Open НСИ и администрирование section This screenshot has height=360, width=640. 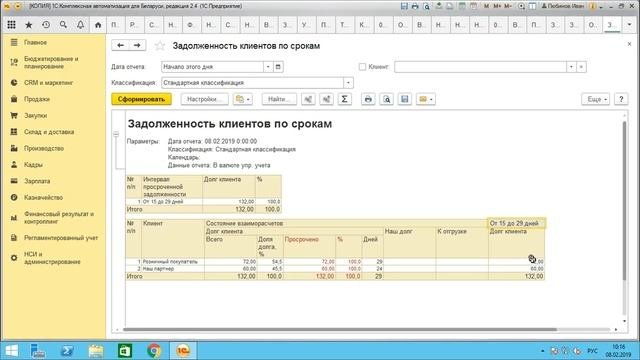[53, 258]
